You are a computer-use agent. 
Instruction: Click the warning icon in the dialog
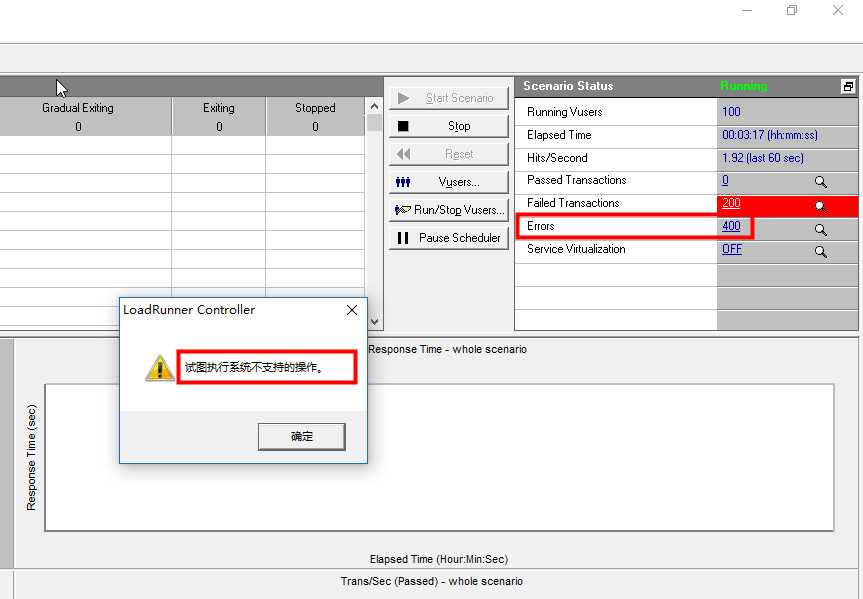pyautogui.click(x=160, y=368)
